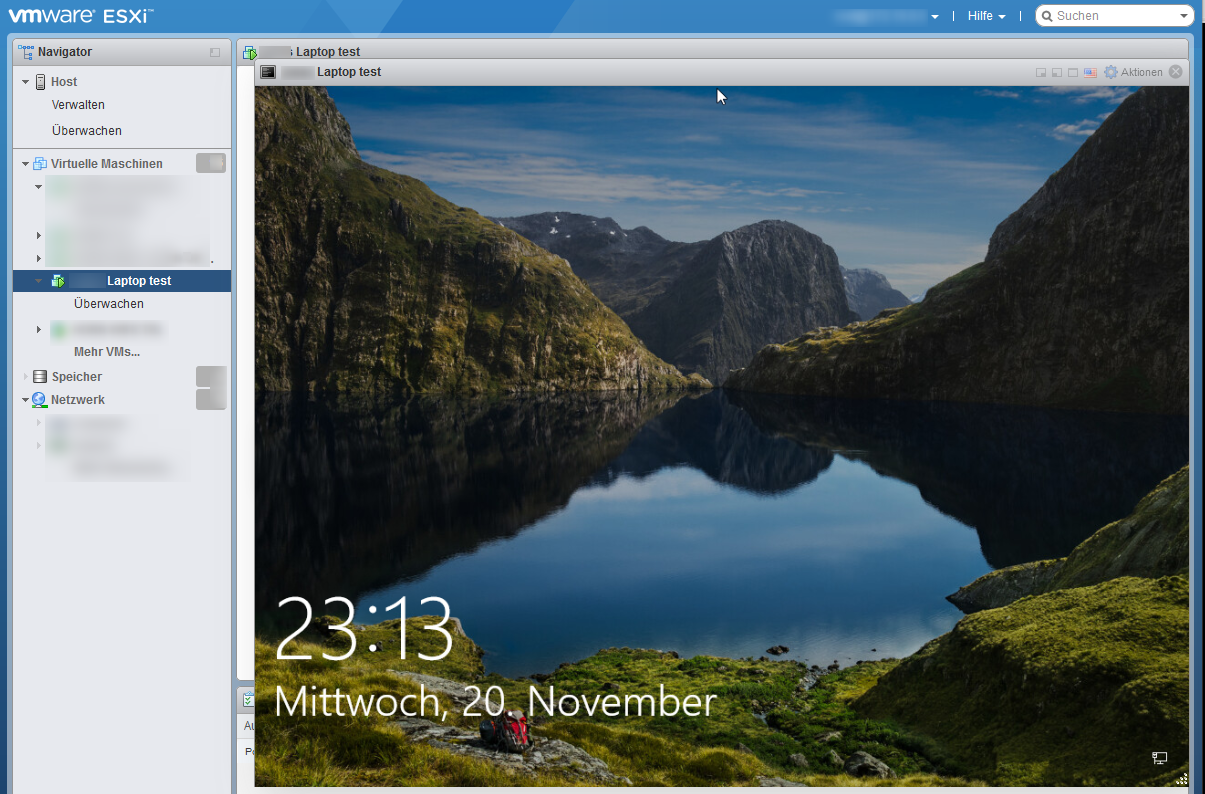Screen dimensions: 1205x794
Task: Open the Aktionen gear menu
Action: [1133, 72]
